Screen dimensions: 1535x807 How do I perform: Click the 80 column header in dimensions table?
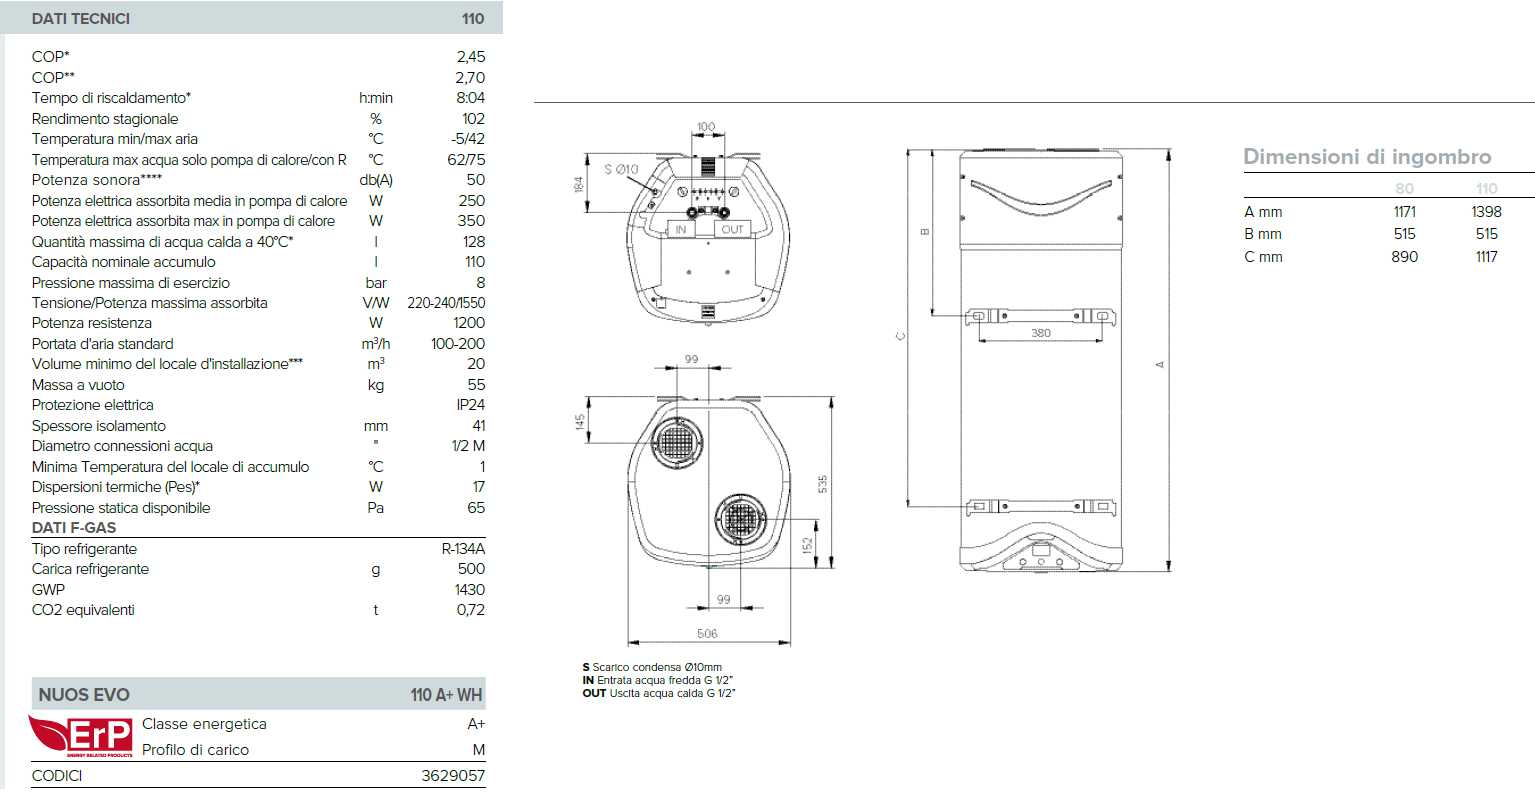click(x=1404, y=188)
